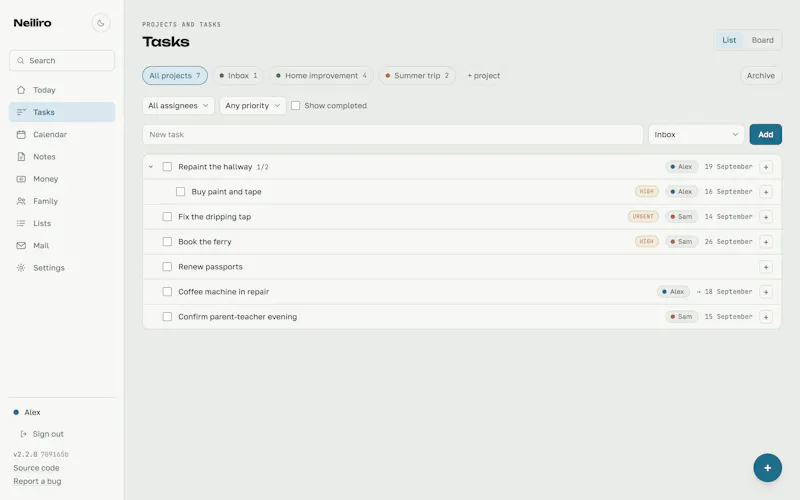Viewport: 800px width, 500px height.
Task: Check off Repaint the hallway task
Action: click(x=167, y=167)
